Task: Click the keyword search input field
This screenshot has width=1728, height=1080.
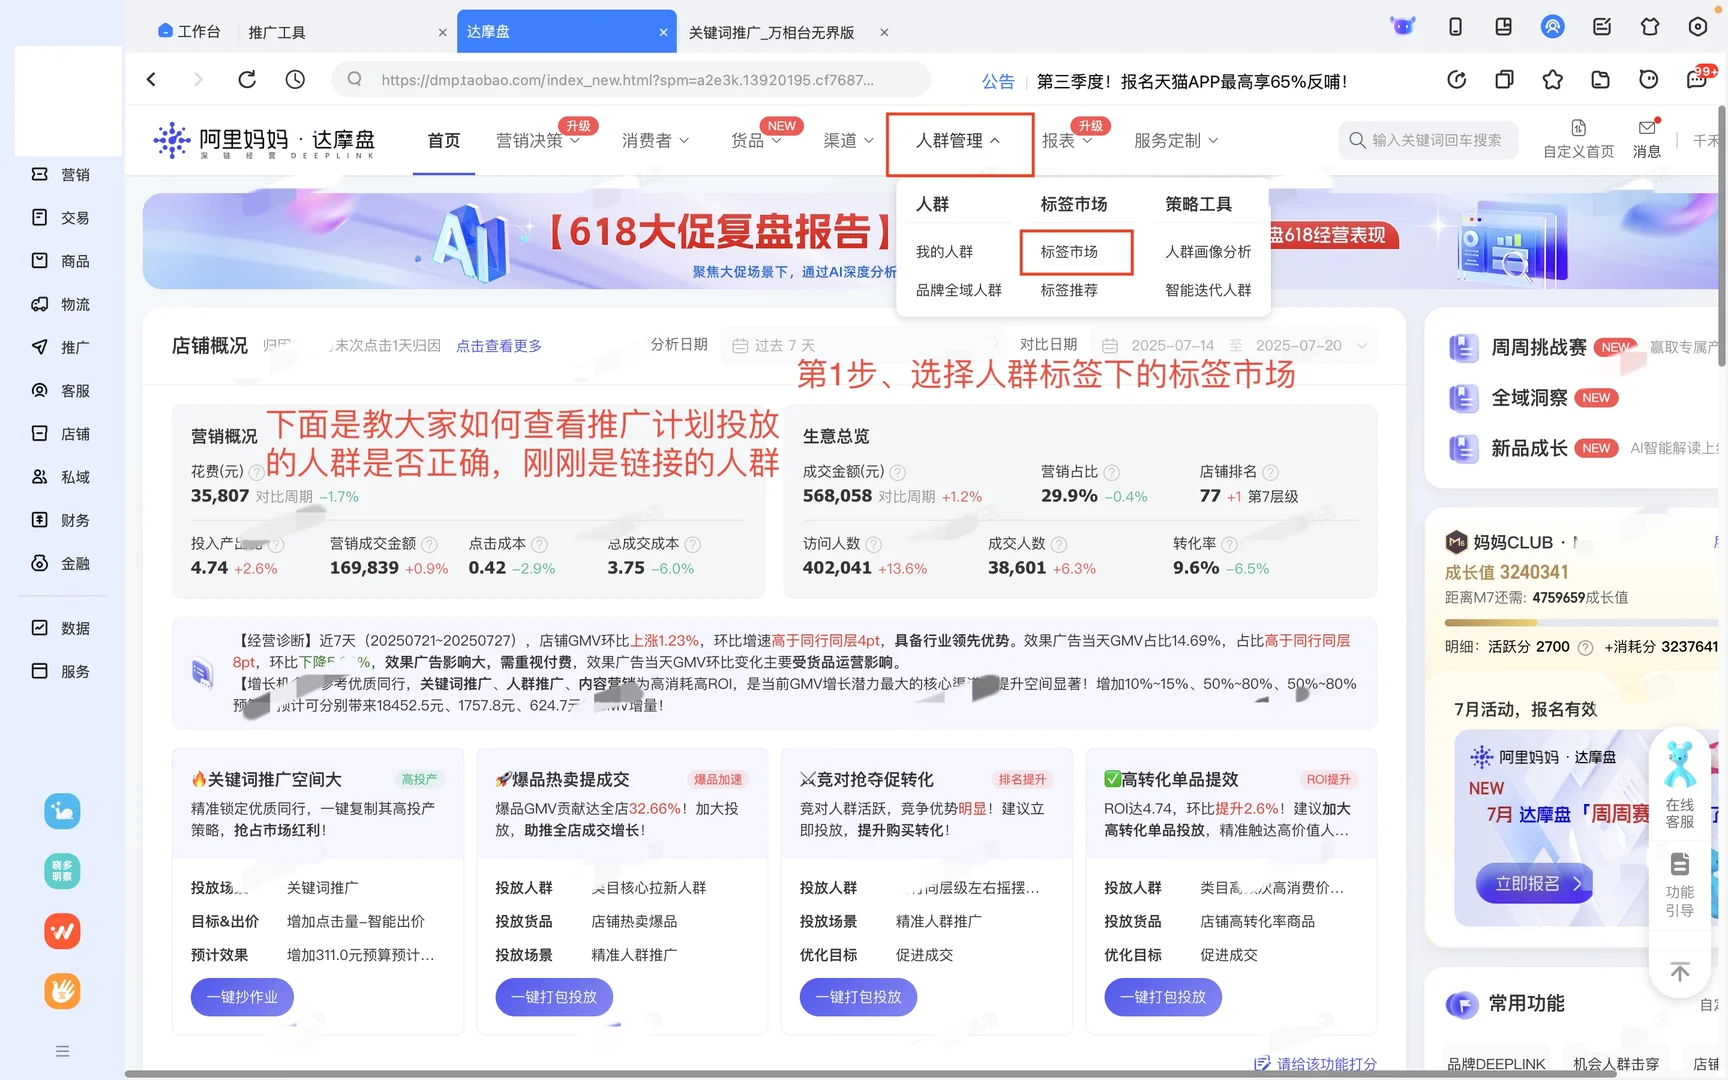Action: [1428, 140]
